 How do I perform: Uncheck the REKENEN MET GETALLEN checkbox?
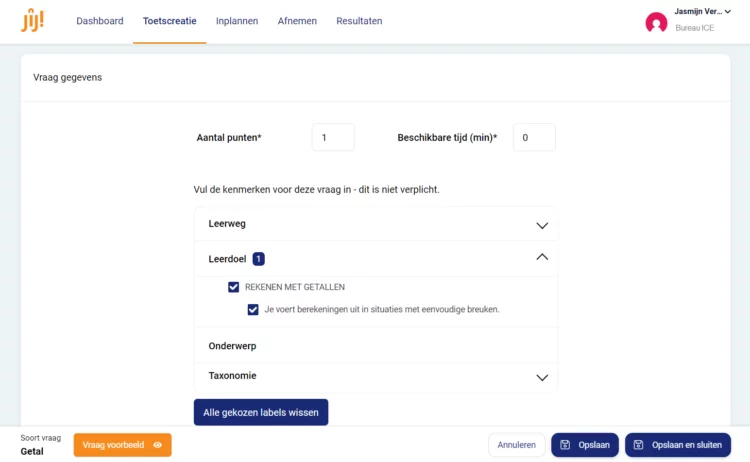[233, 287]
